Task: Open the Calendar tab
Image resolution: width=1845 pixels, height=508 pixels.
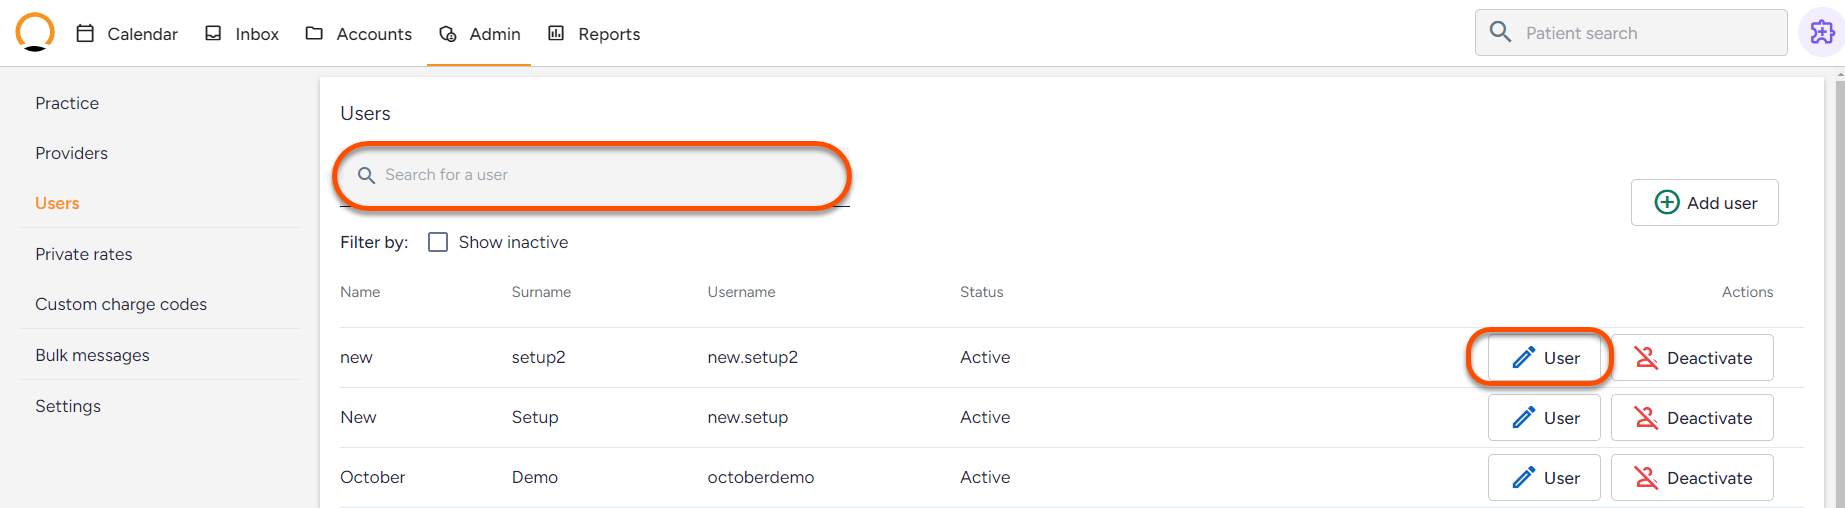Action: (x=128, y=34)
